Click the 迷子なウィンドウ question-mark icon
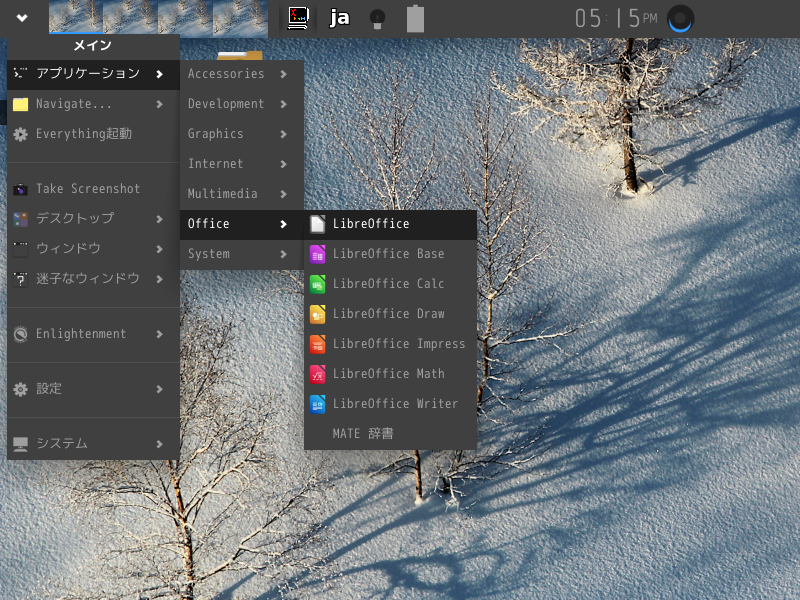This screenshot has height=600, width=800. click(20, 279)
